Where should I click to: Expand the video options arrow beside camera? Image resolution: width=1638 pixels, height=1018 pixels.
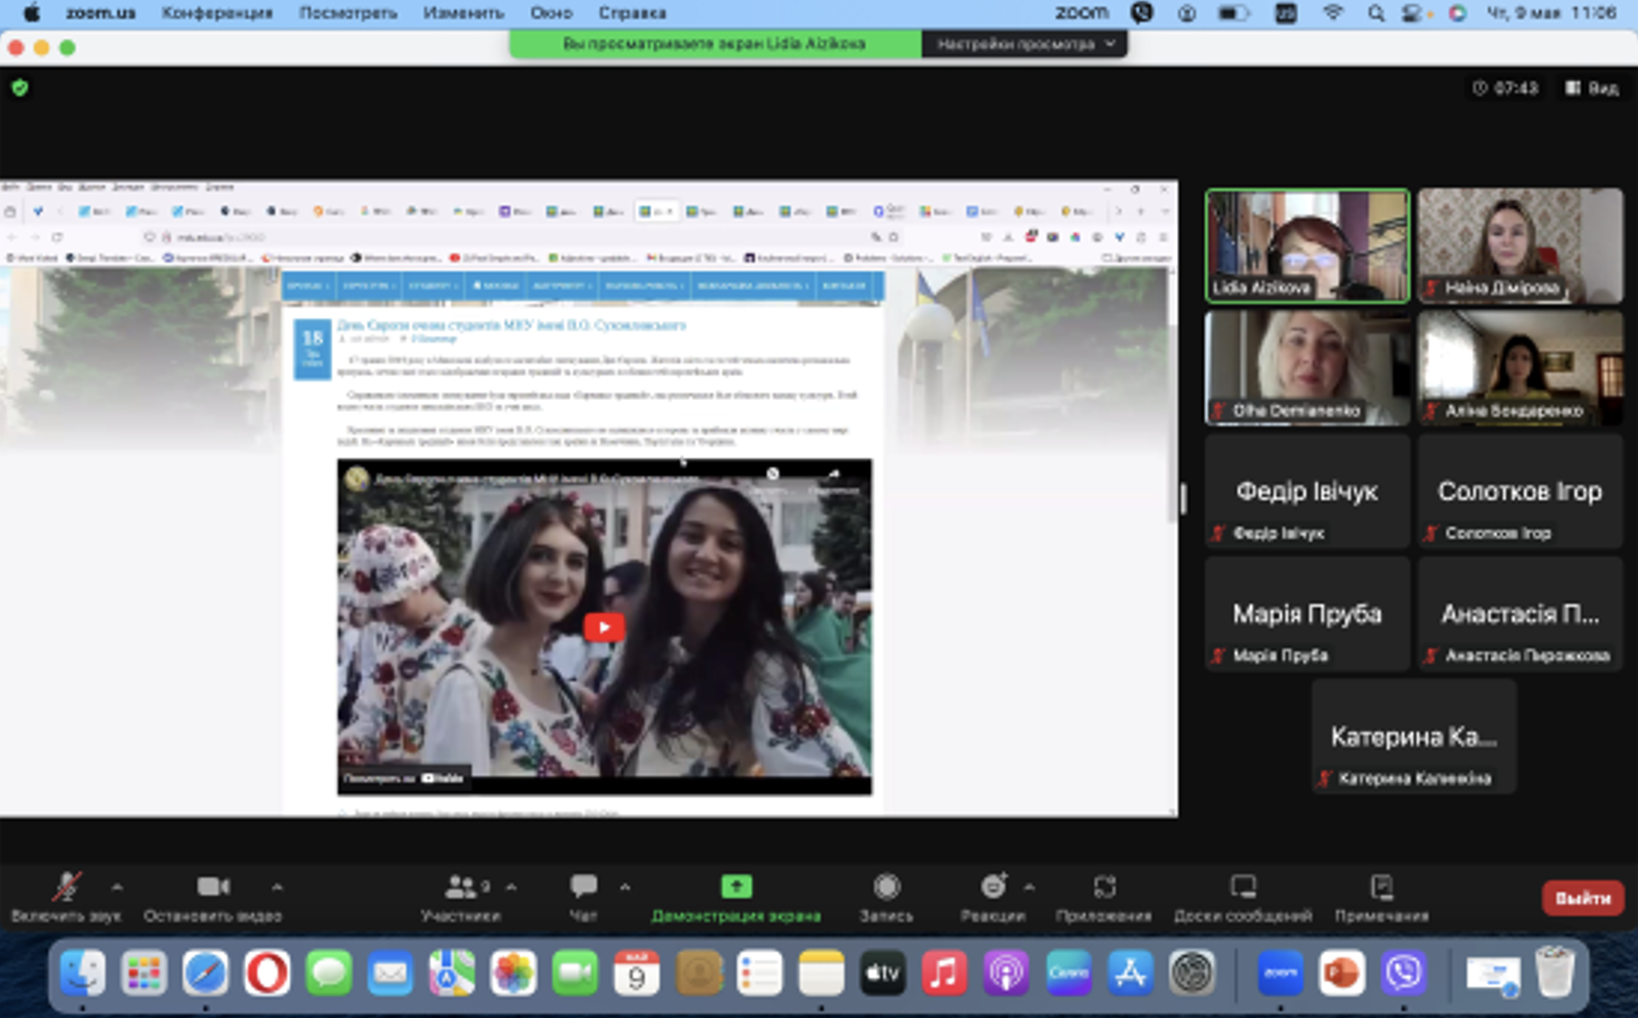coord(277,887)
